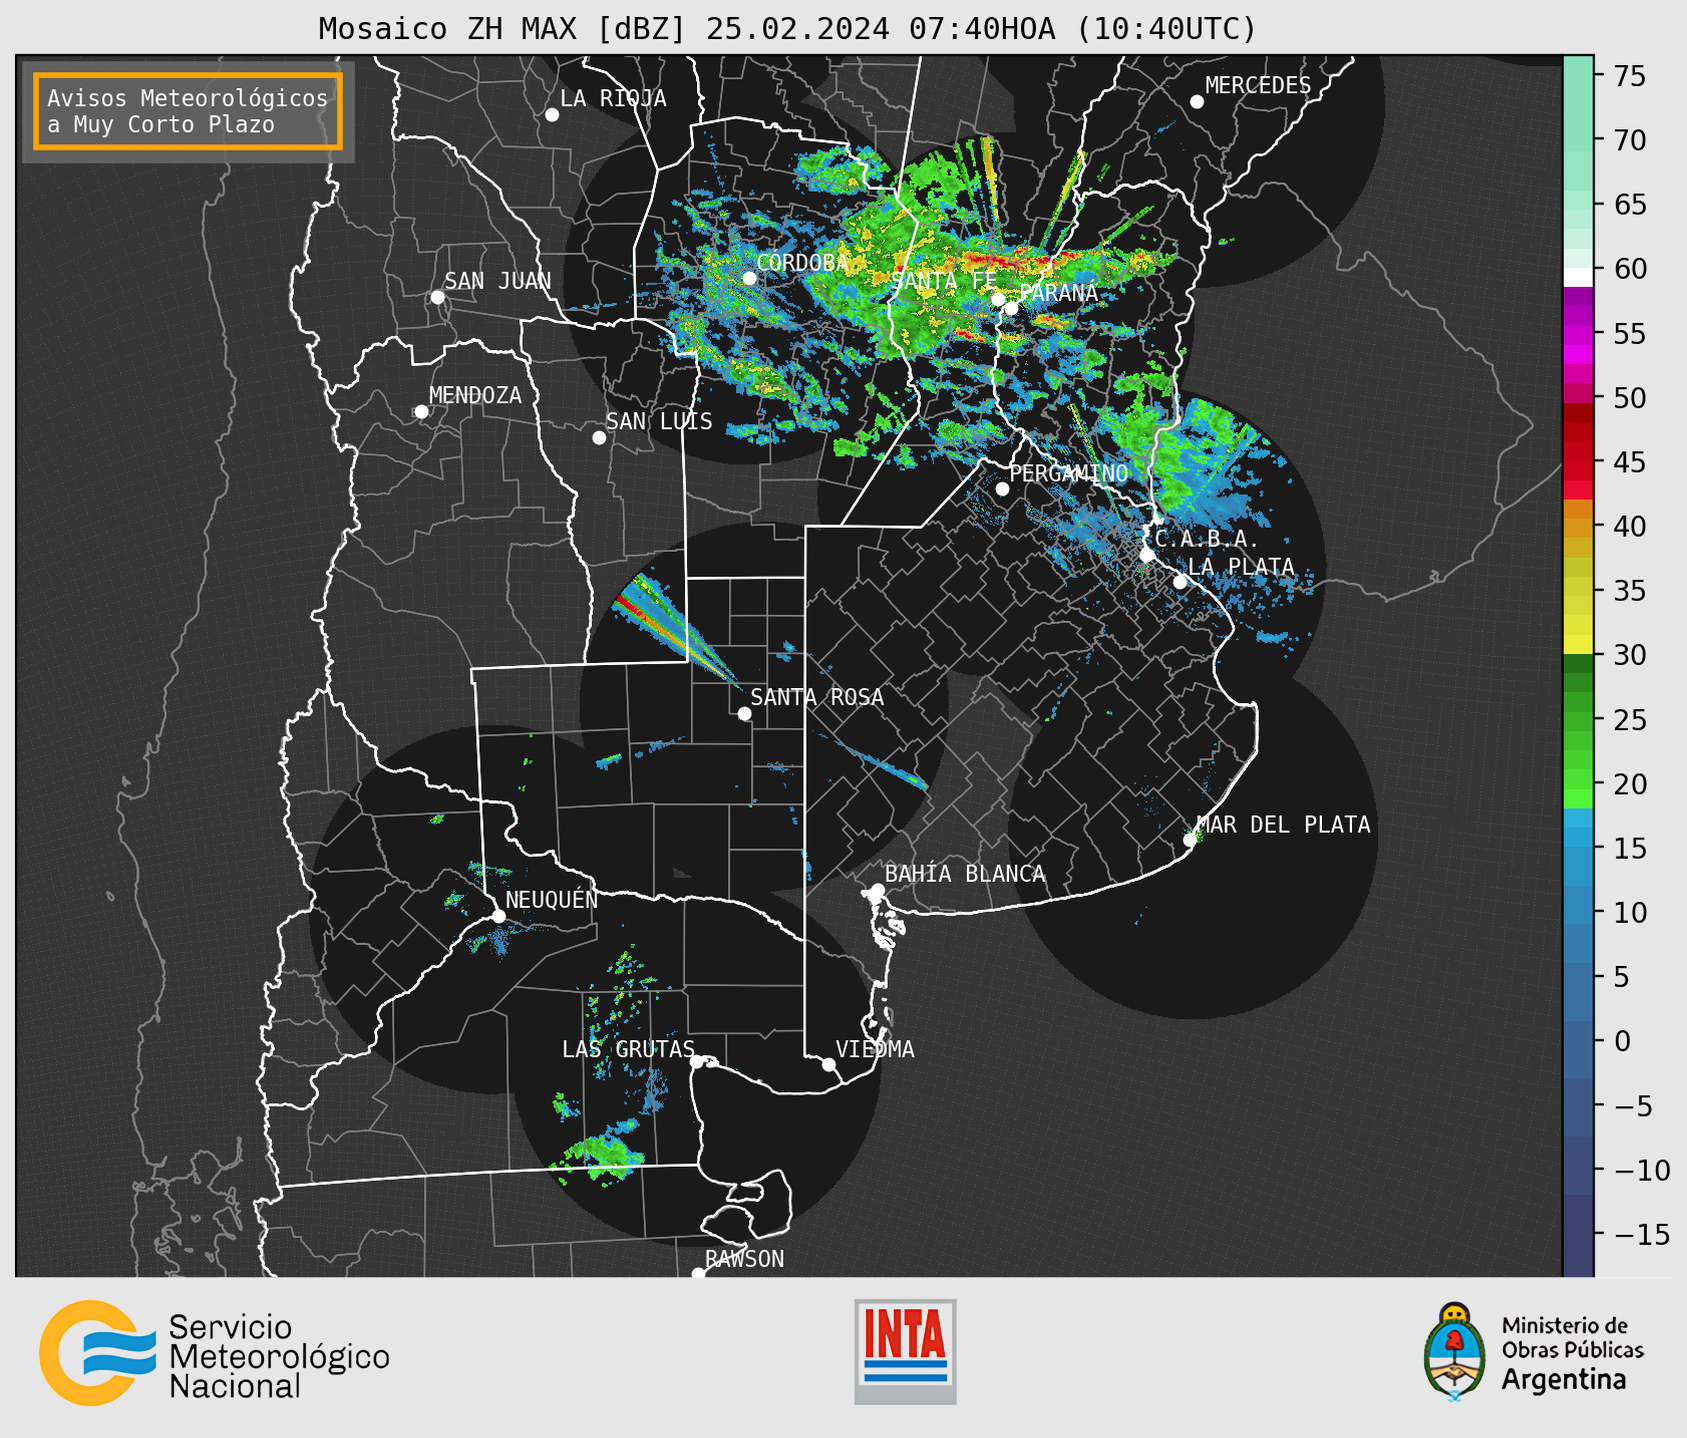Select the NEUQUÉN city marker

499,916
